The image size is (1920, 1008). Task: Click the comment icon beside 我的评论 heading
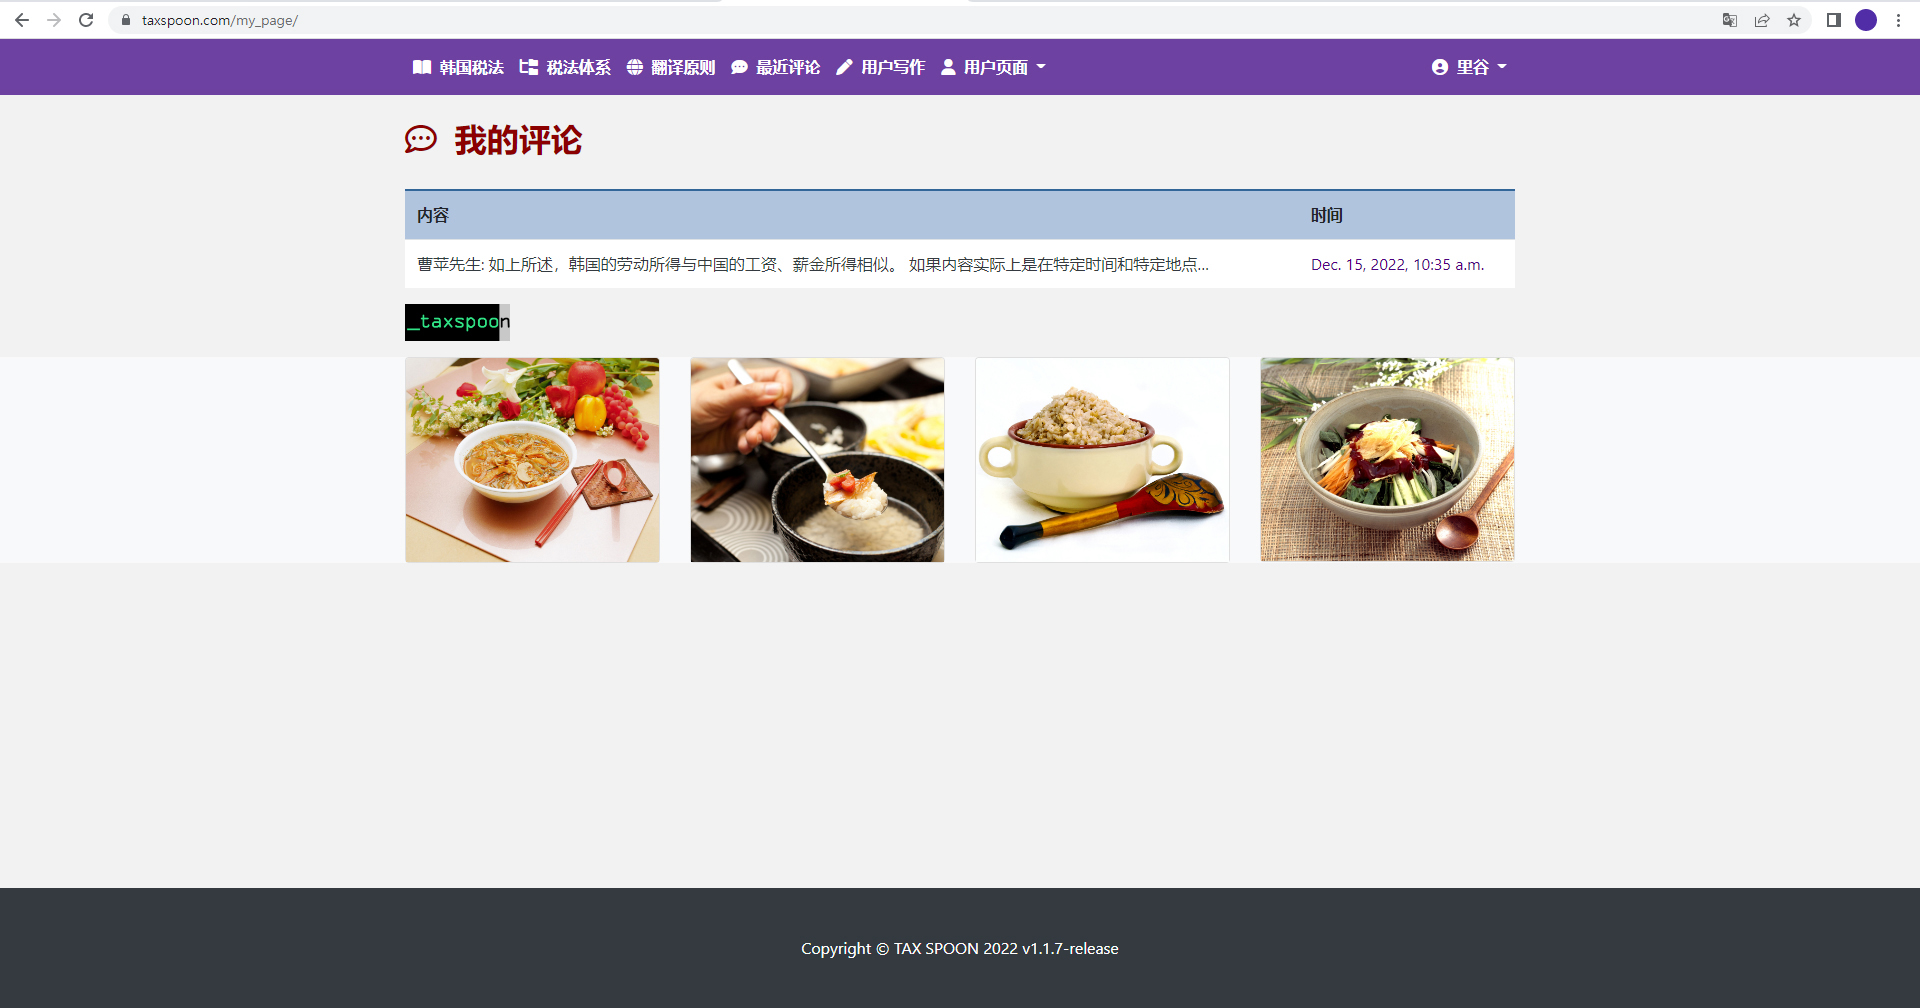[x=421, y=140]
